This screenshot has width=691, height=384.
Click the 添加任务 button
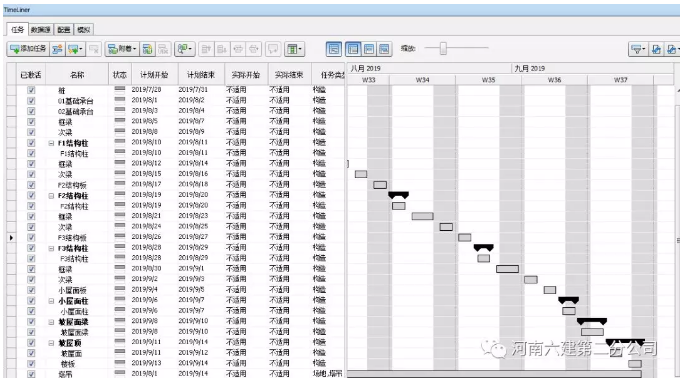tap(28, 49)
